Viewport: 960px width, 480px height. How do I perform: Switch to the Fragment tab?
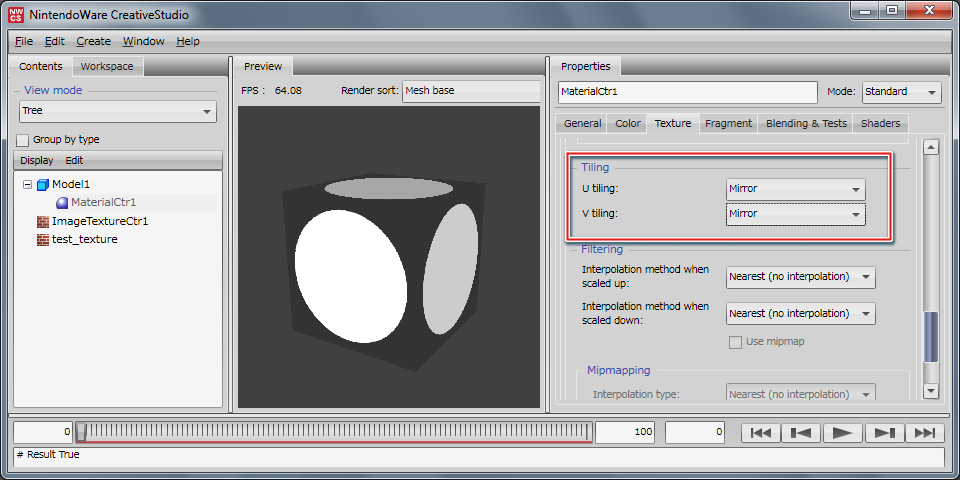pyautogui.click(x=728, y=123)
